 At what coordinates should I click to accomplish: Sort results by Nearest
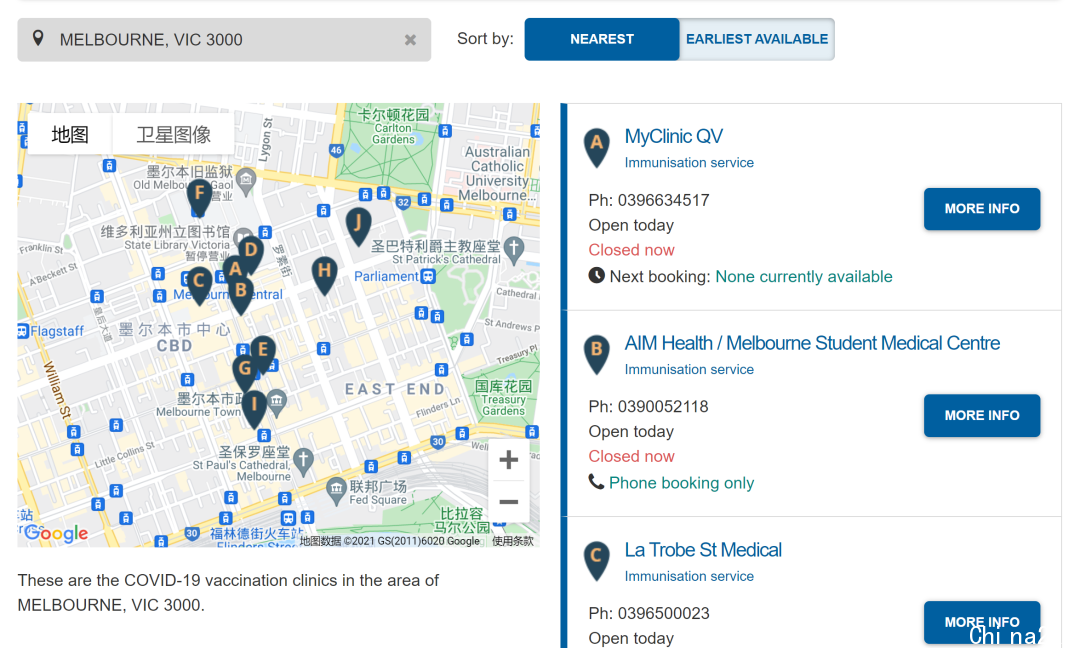602,39
